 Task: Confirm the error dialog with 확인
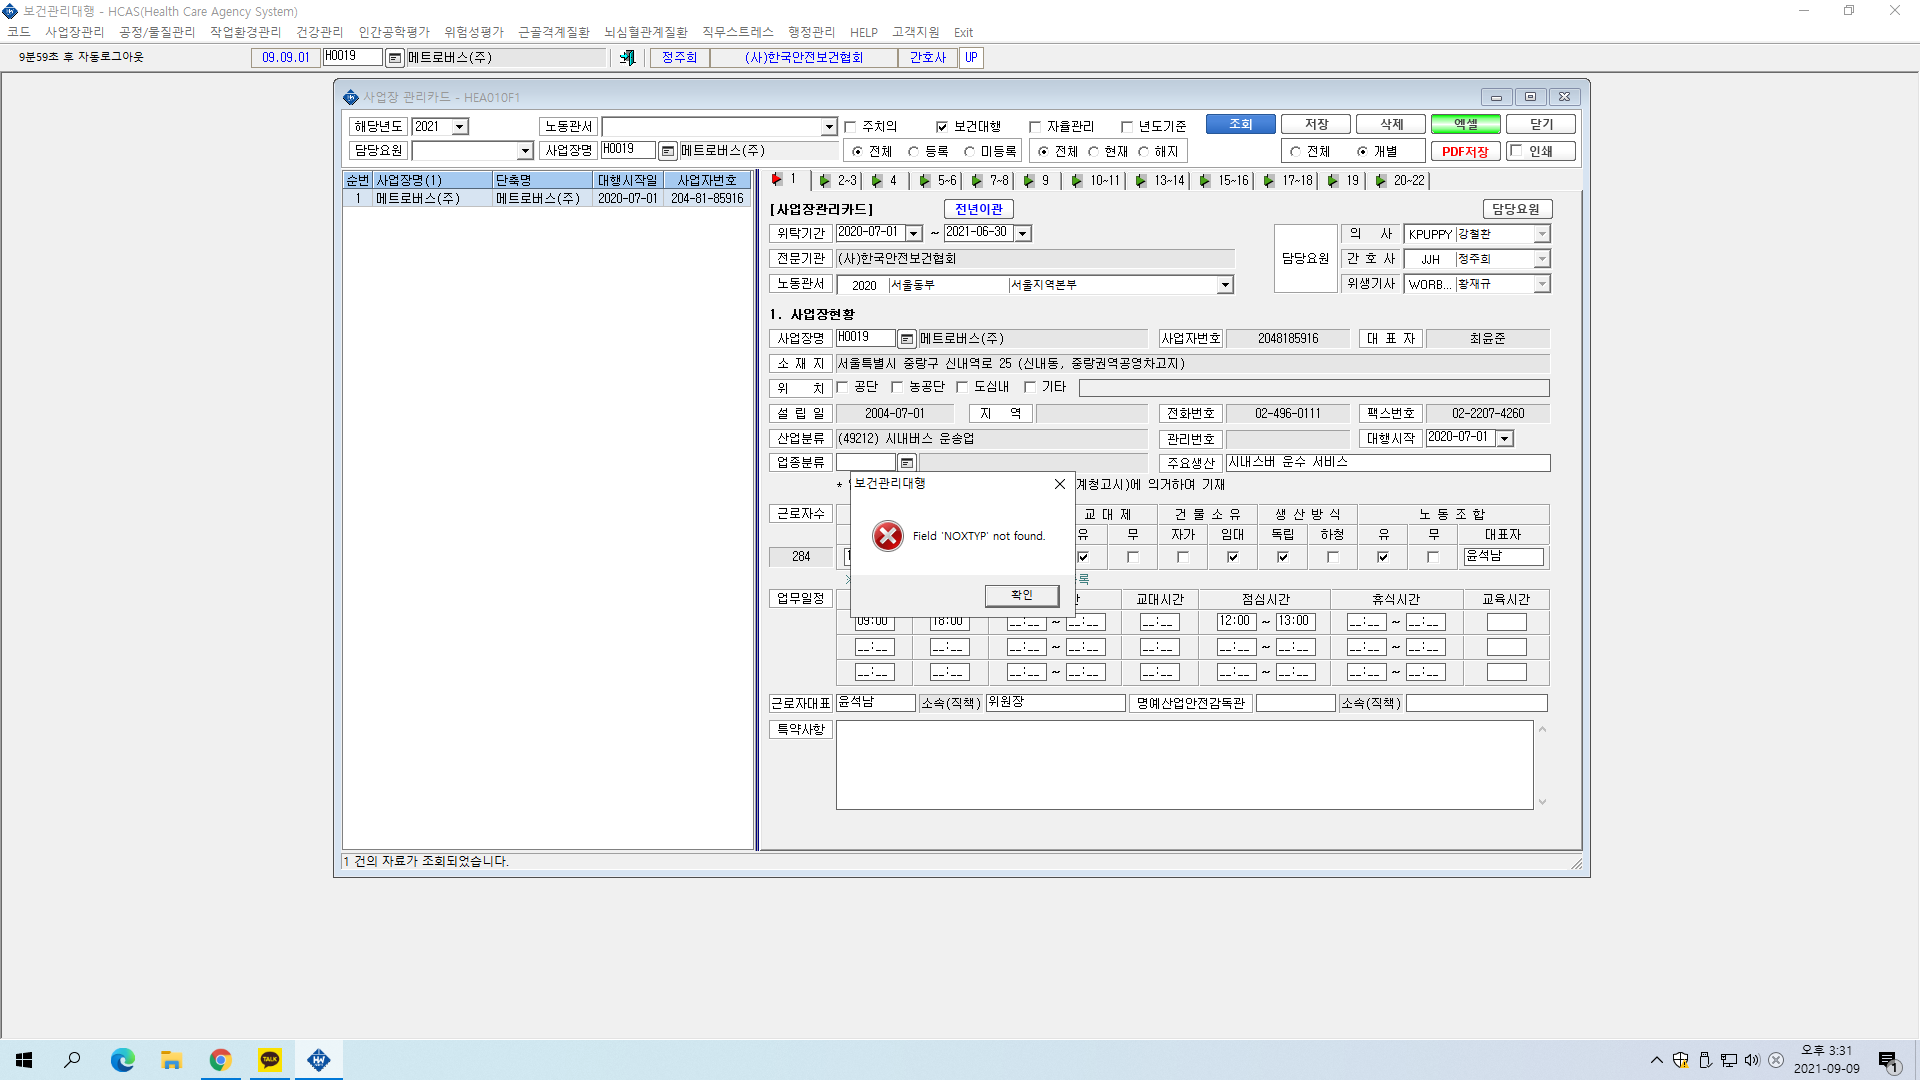point(1022,595)
